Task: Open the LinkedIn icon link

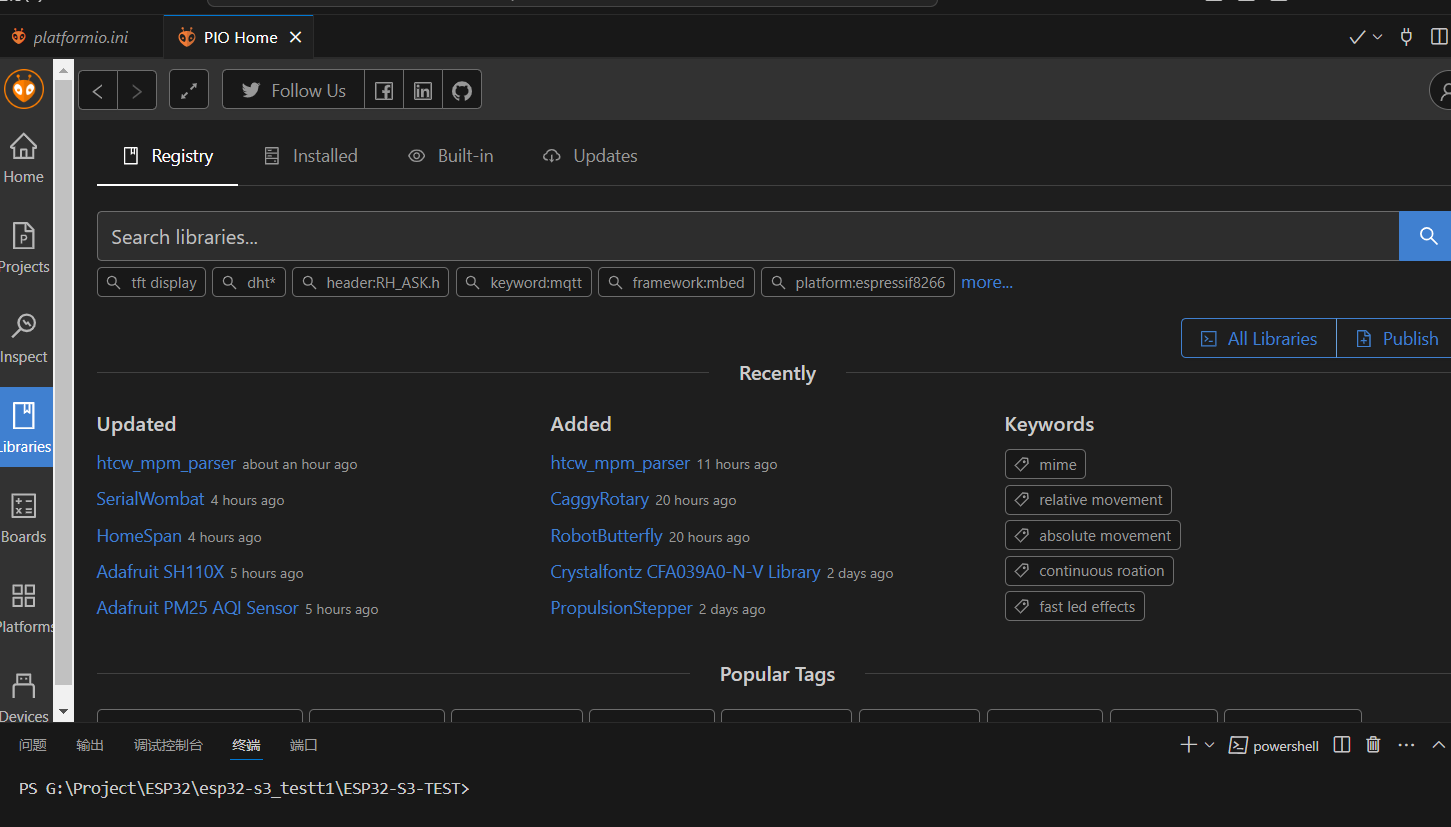Action: coord(423,90)
